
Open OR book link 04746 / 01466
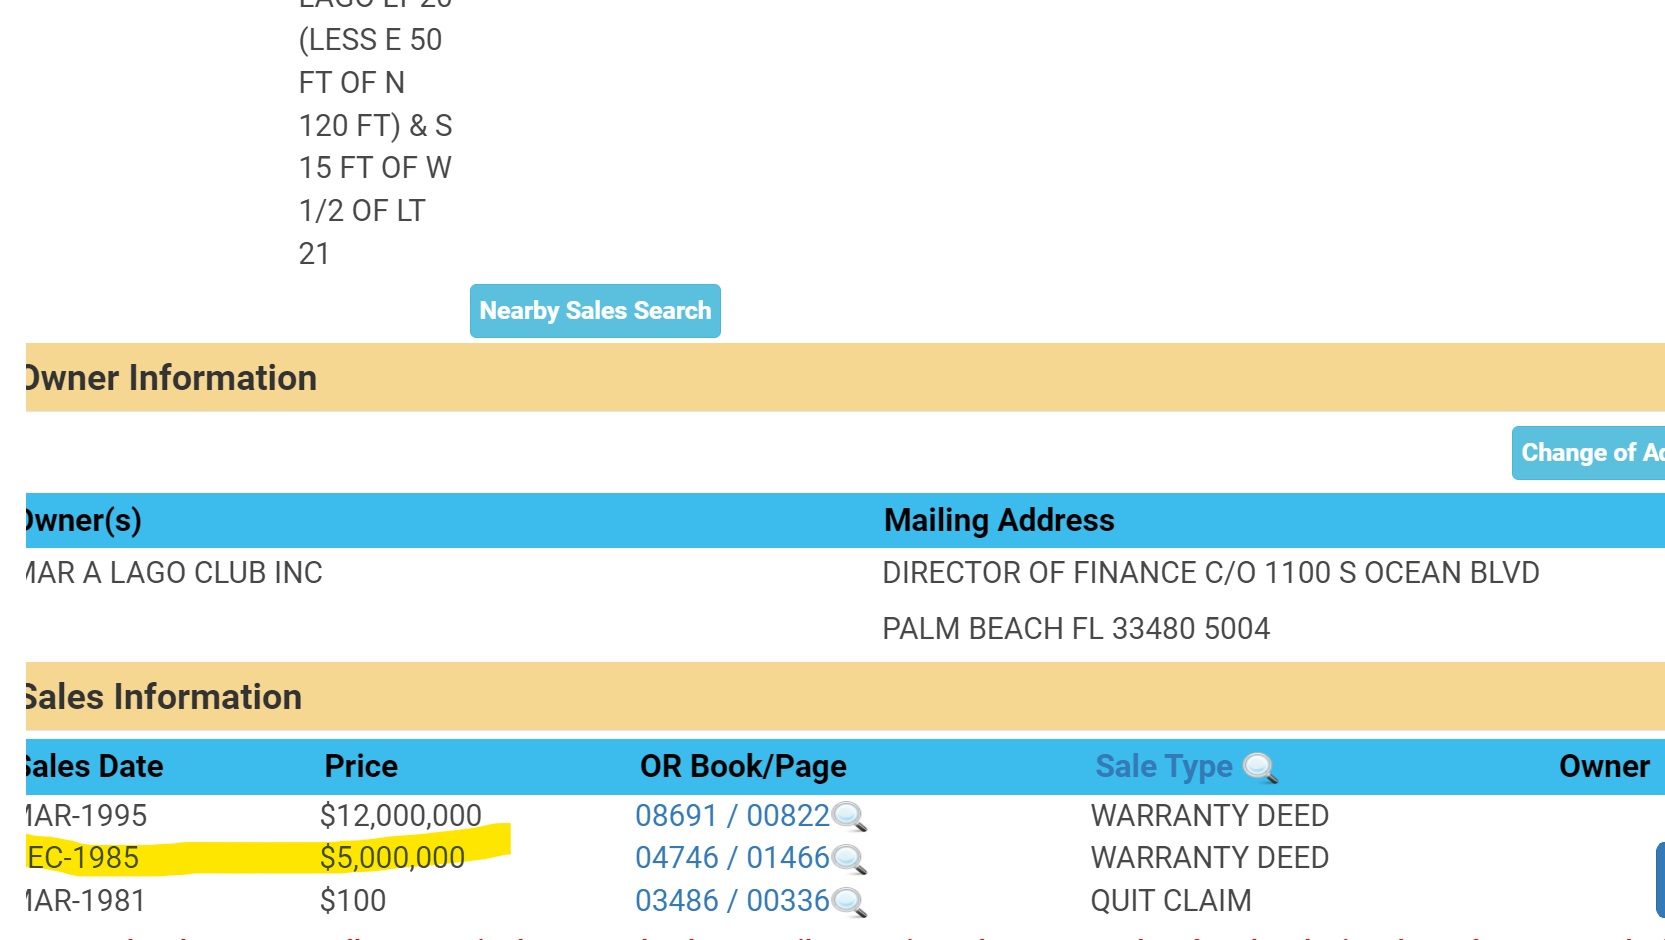pyautogui.click(x=732, y=858)
